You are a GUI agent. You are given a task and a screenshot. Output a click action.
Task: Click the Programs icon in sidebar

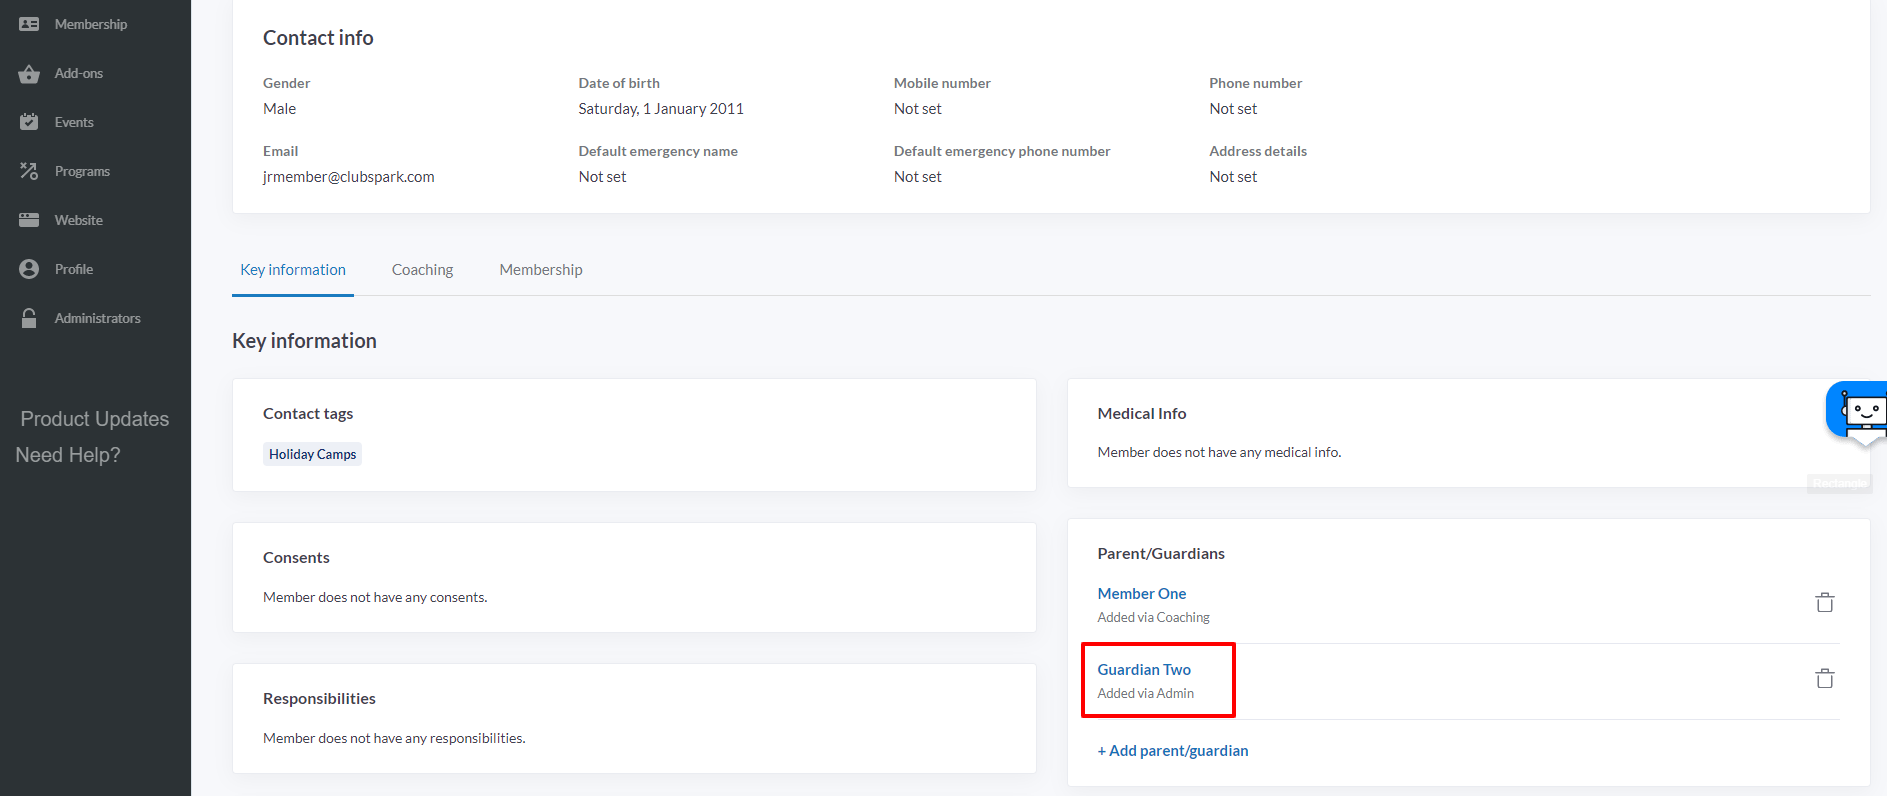pos(29,171)
